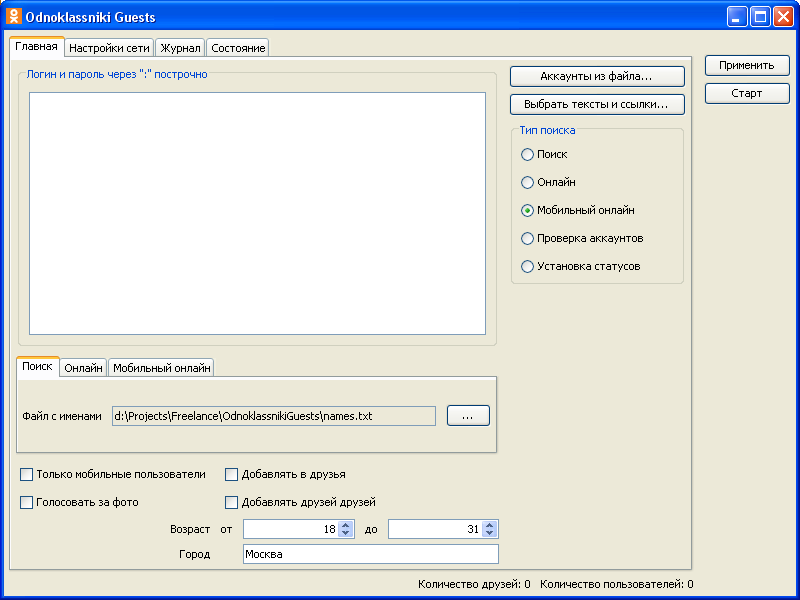Image resolution: width=800 pixels, height=600 pixels.
Task: Select the Онлайн search type radio button
Action: coord(527,183)
